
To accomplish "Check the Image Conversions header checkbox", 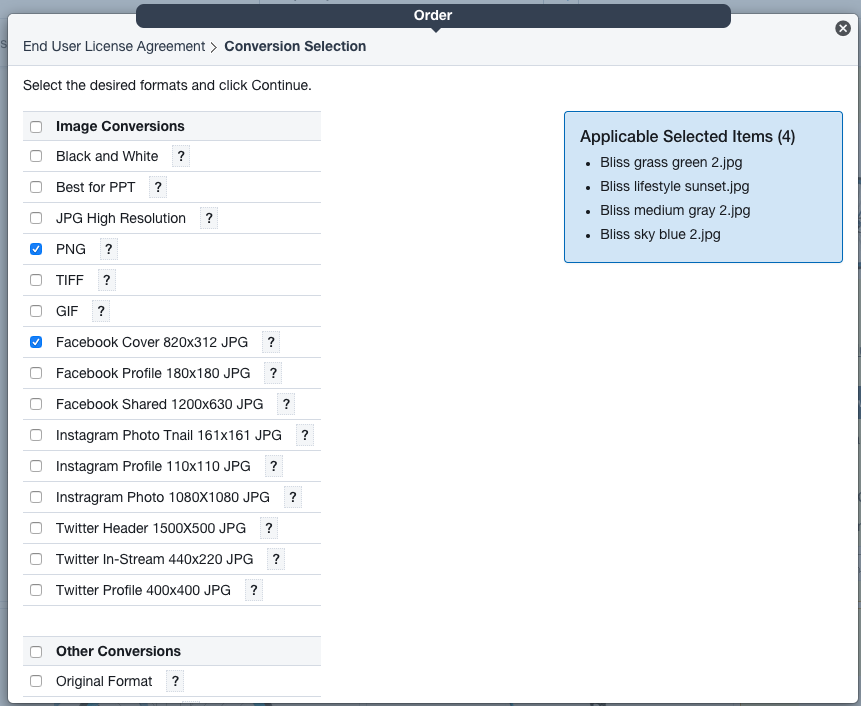I will [36, 127].
